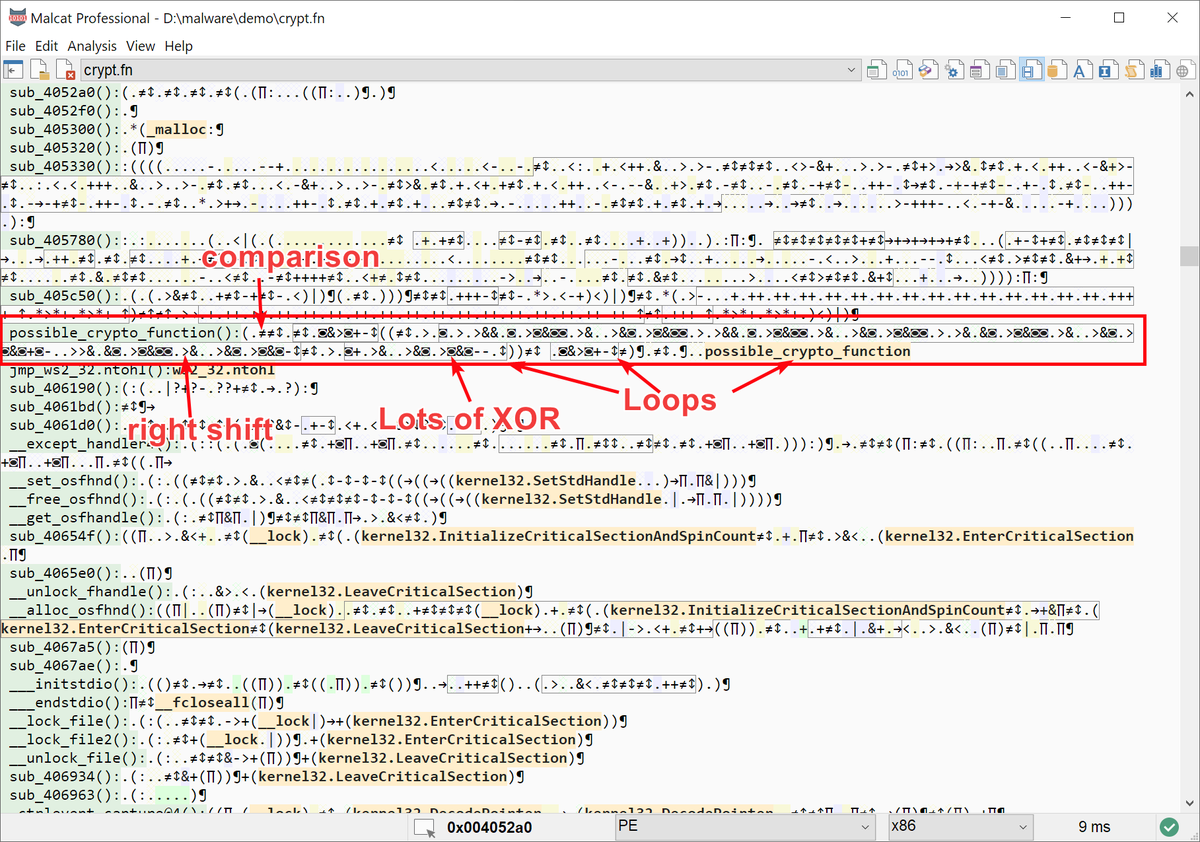
Task: Open the blue bar chart view icon
Action: tap(1161, 70)
